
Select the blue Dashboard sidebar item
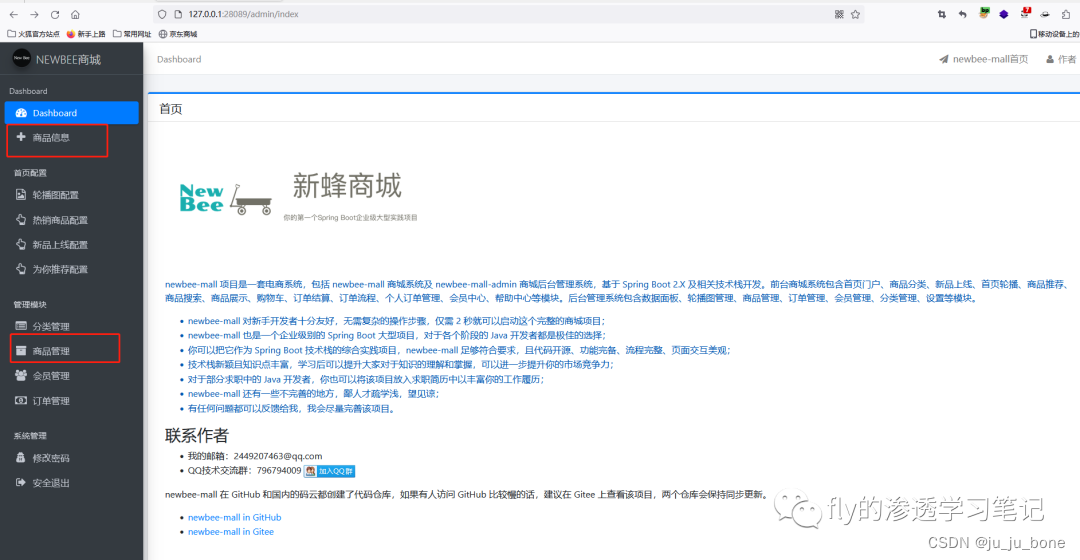pos(72,113)
